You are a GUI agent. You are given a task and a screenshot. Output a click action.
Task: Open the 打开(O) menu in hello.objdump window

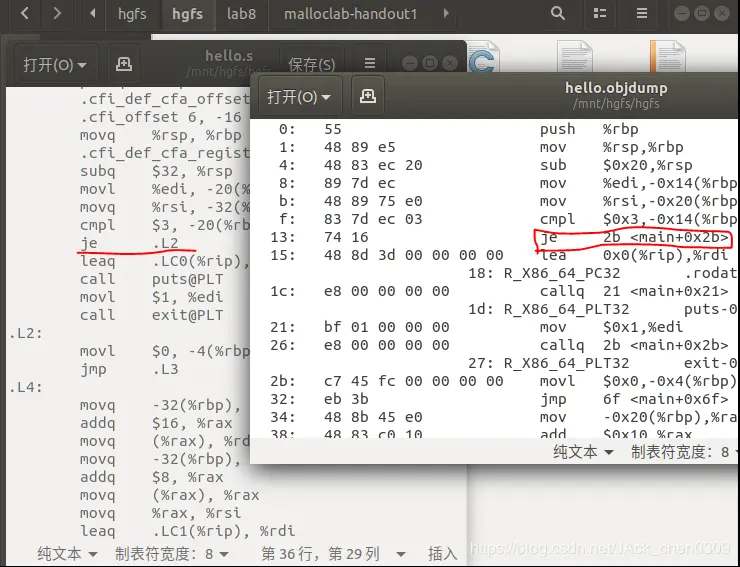coord(300,97)
